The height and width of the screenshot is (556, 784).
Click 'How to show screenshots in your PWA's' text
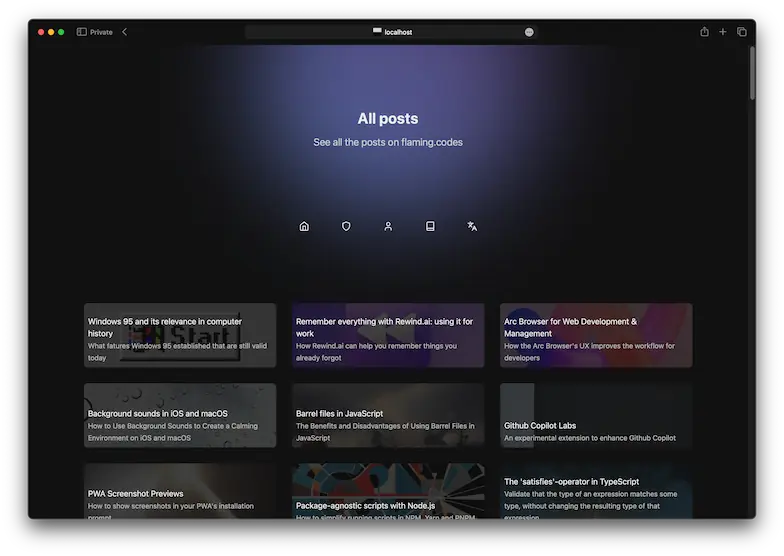(170, 509)
